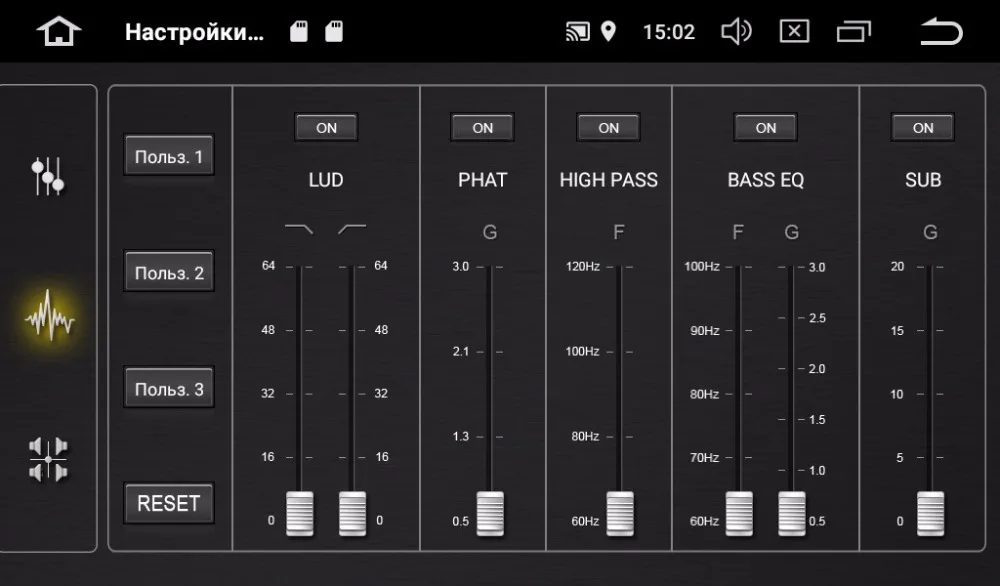Open the recent apps overview
This screenshot has height=586, width=1000.
(x=853, y=31)
